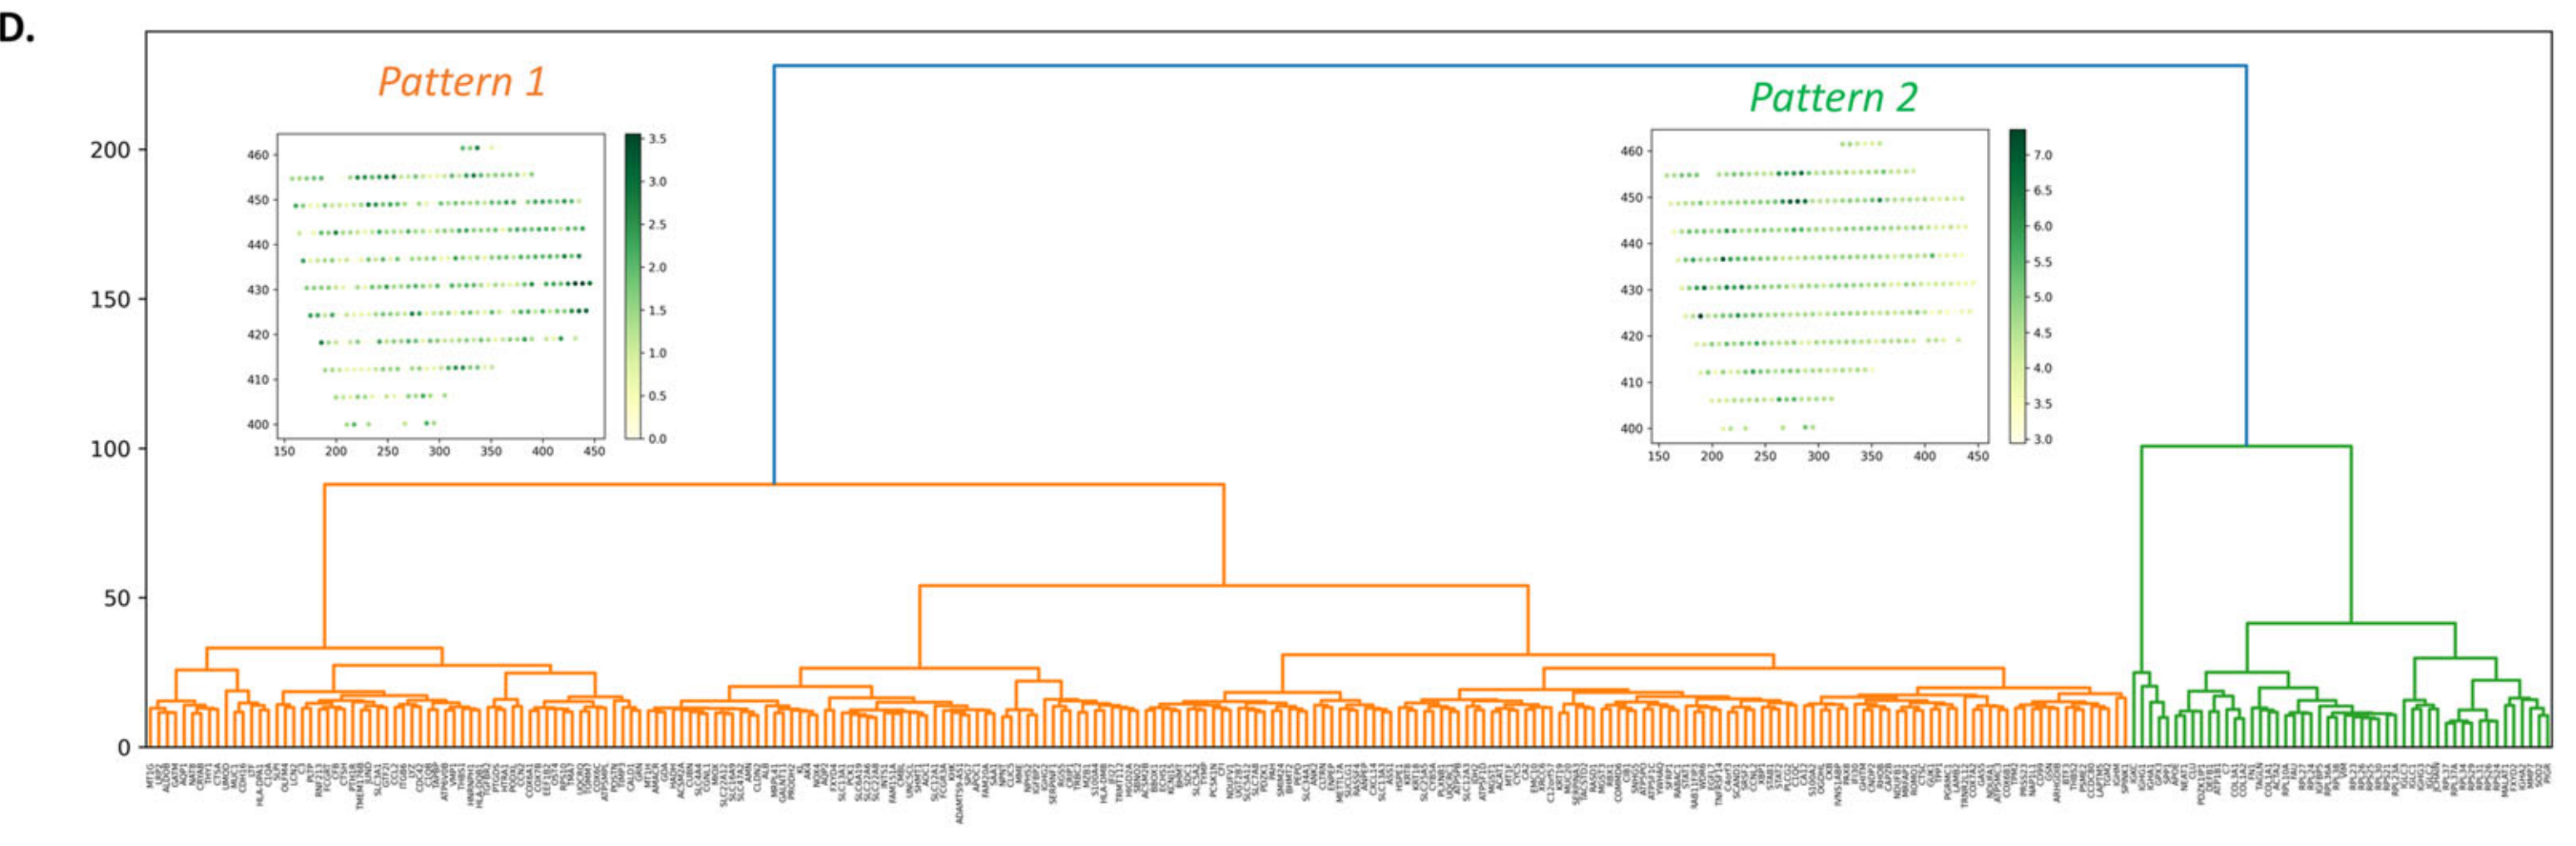This screenshot has width=2576, height=846.
Task: Click the 100 tick on the dendrogram y-axis
Action: point(110,449)
